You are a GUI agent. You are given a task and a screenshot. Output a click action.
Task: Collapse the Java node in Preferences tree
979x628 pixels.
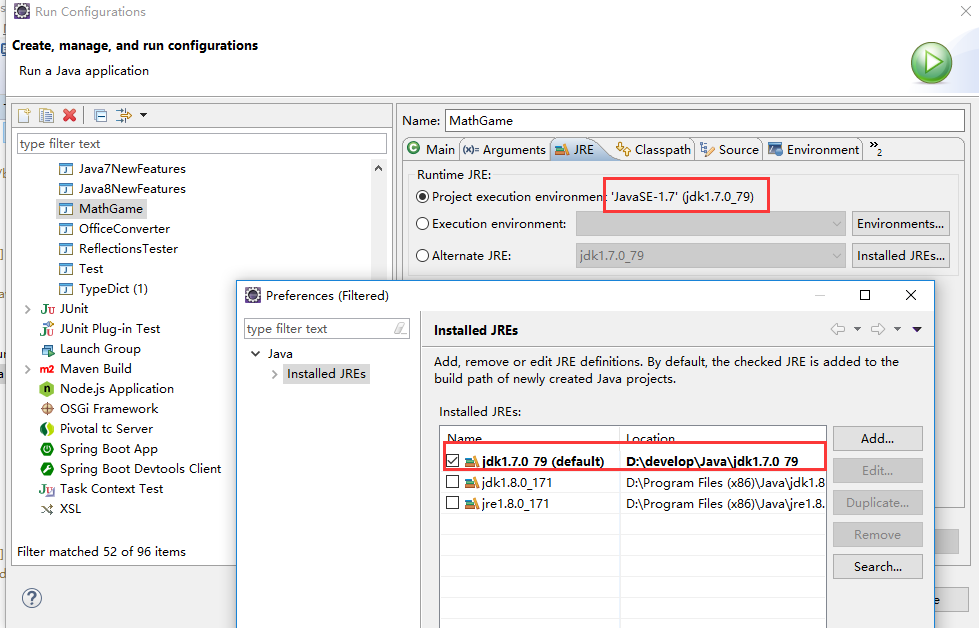pos(256,353)
